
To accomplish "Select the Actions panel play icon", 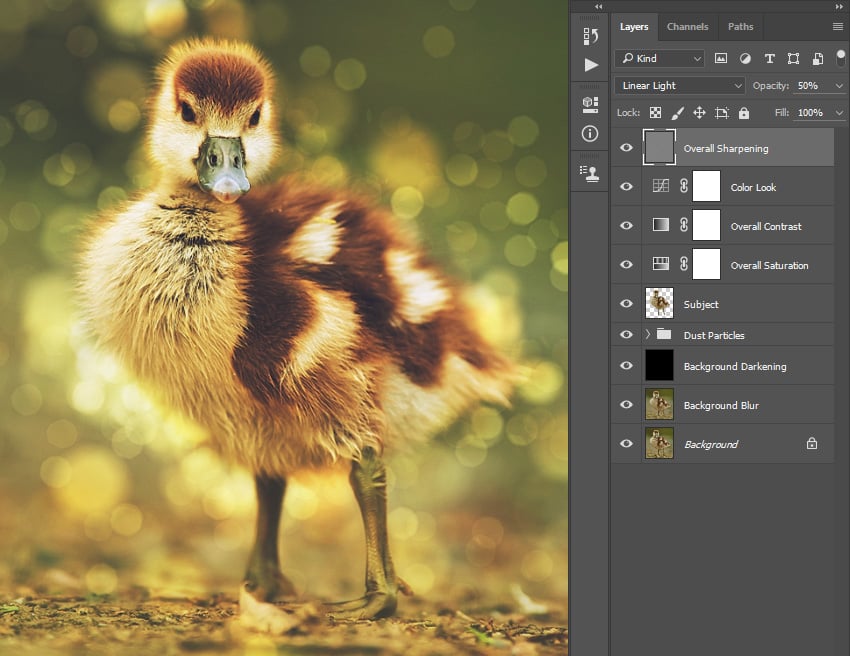I will pos(589,64).
